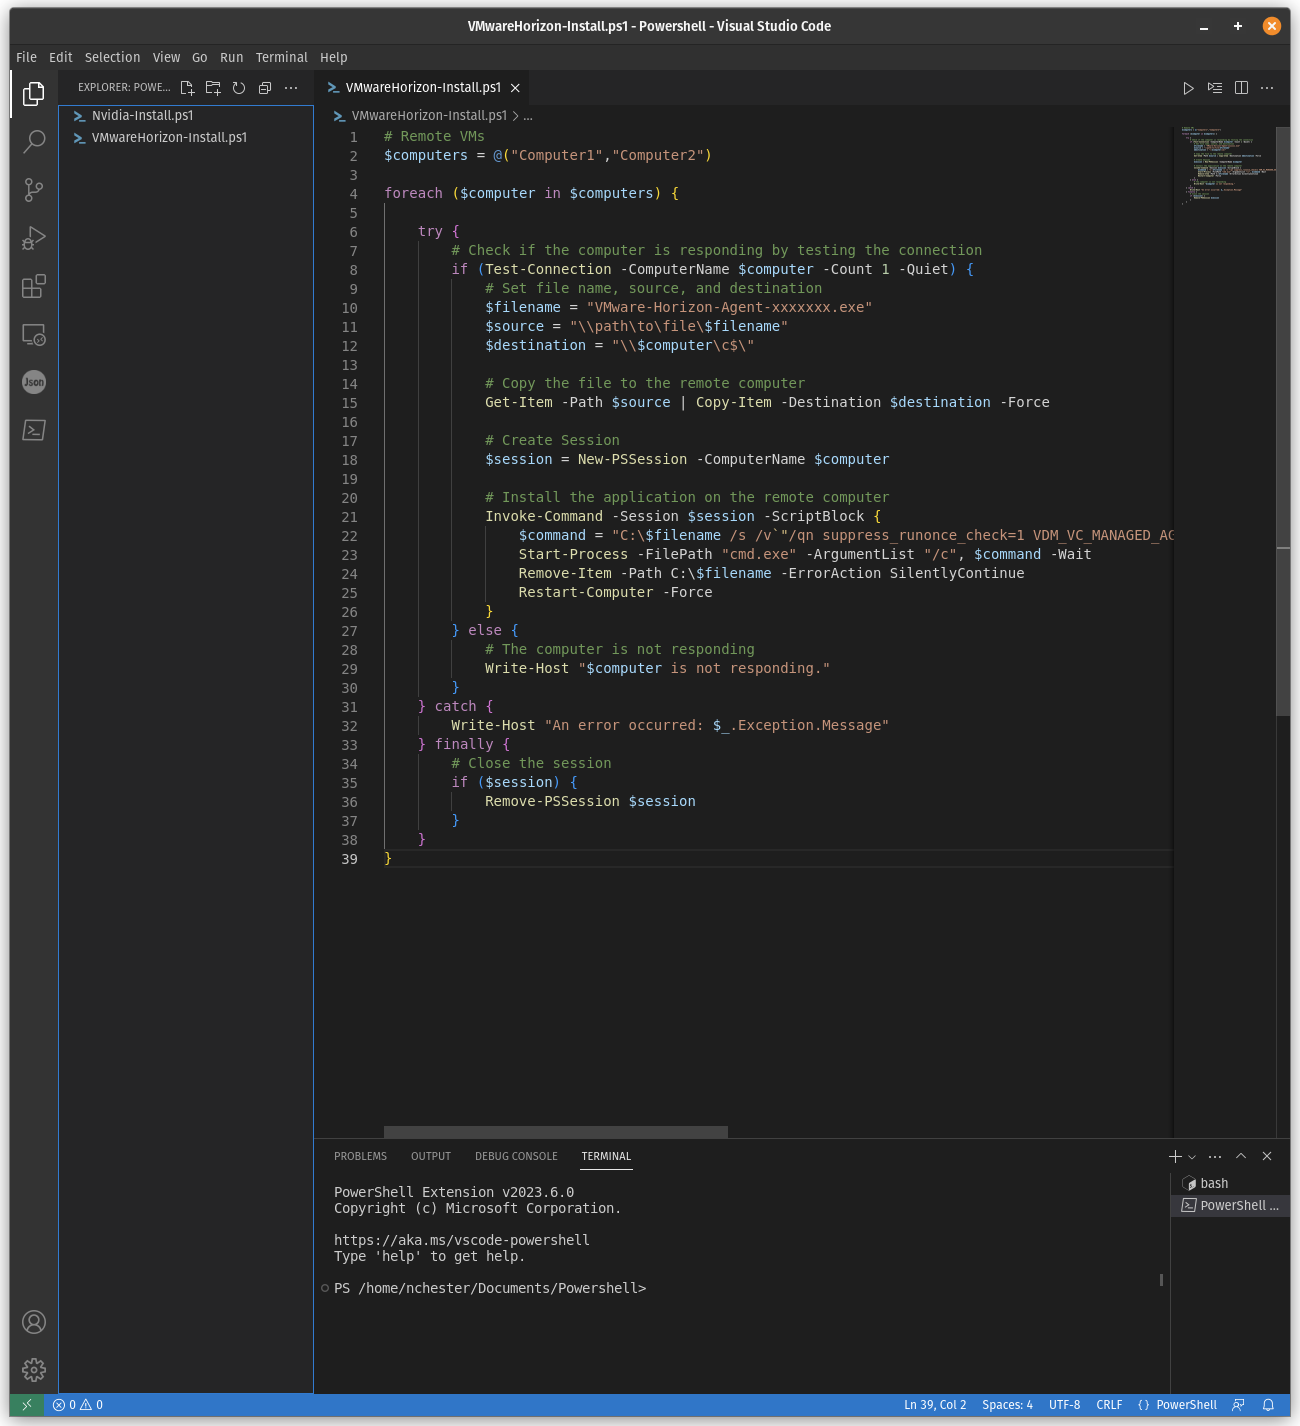Select the bash terminal in the terminal list

[x=1213, y=1183]
